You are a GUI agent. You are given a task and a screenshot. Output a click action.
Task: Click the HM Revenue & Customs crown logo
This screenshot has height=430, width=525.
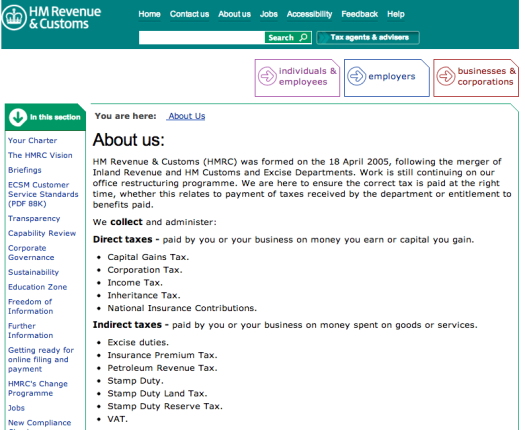coord(14,18)
